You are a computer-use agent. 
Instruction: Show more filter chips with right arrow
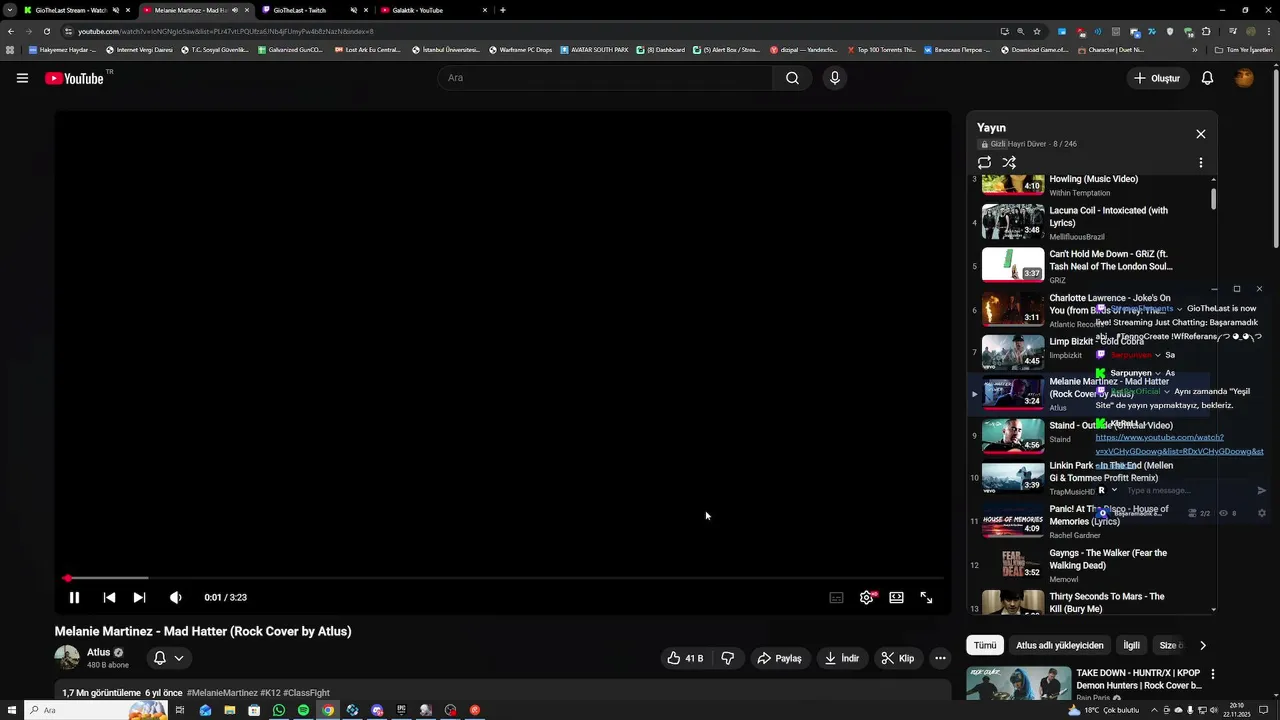[x=1202, y=645]
